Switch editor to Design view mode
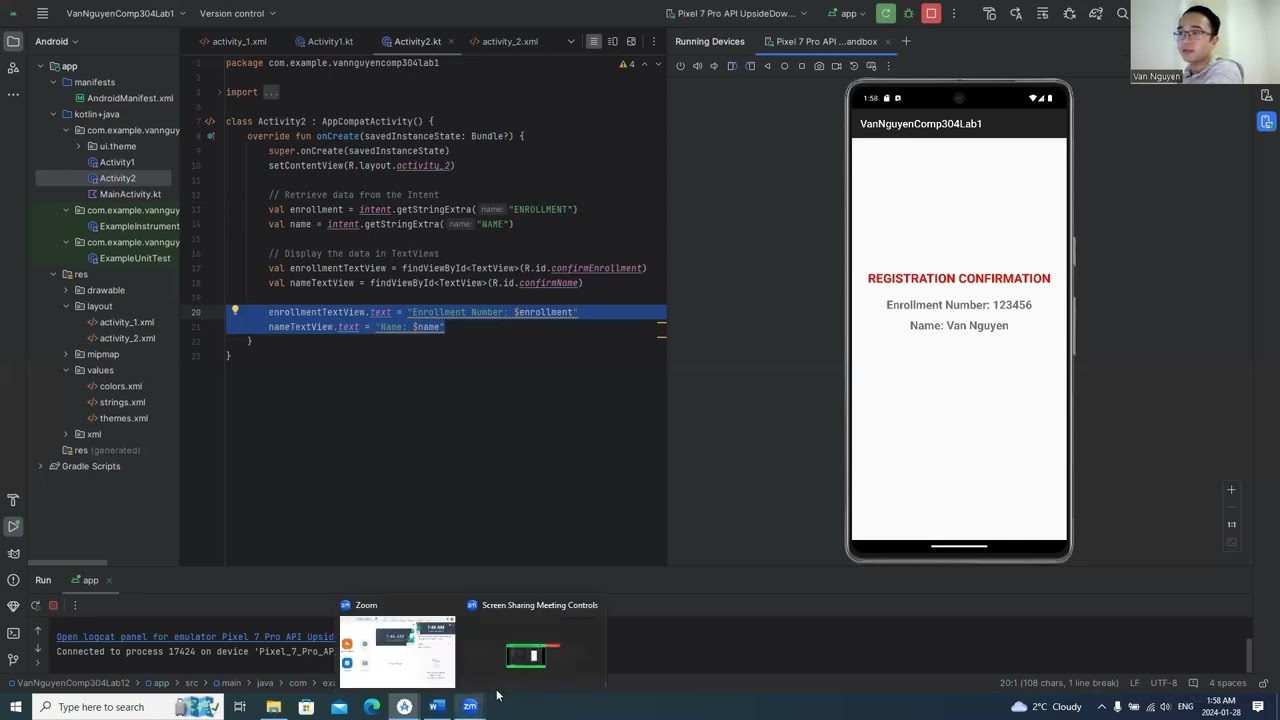 [631, 41]
